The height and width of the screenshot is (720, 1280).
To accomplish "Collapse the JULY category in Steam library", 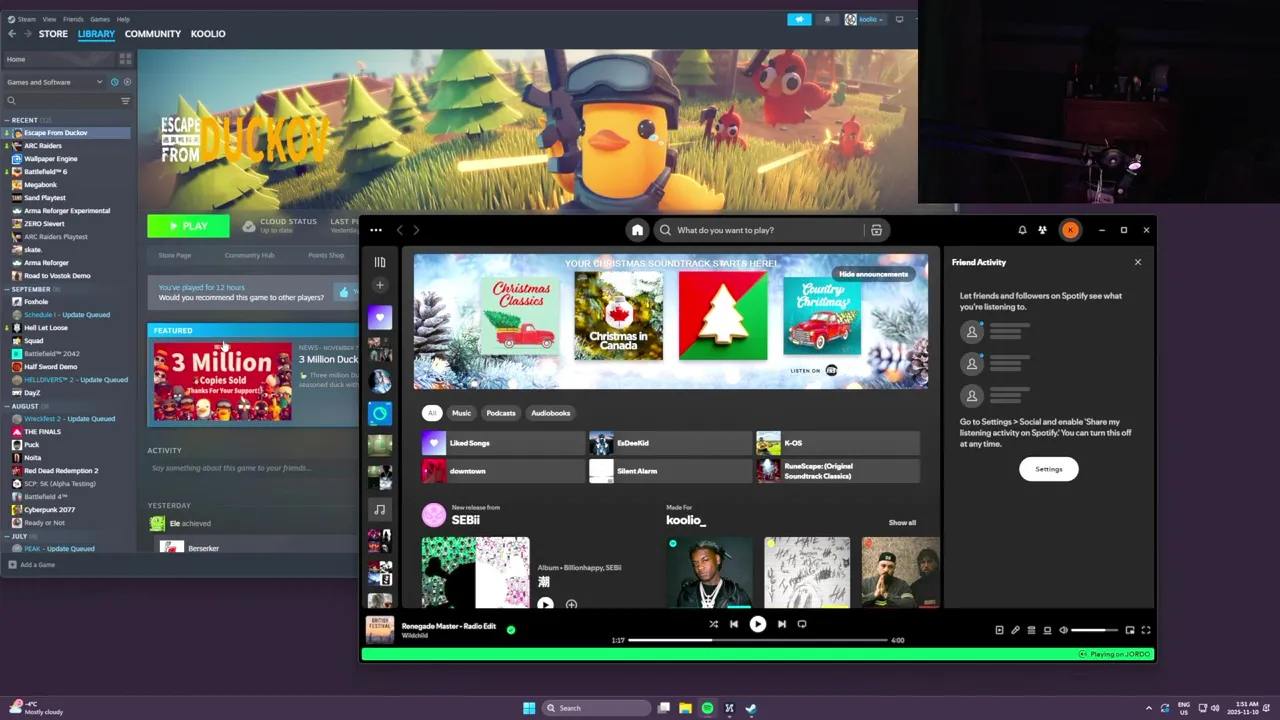I will coord(6,536).
